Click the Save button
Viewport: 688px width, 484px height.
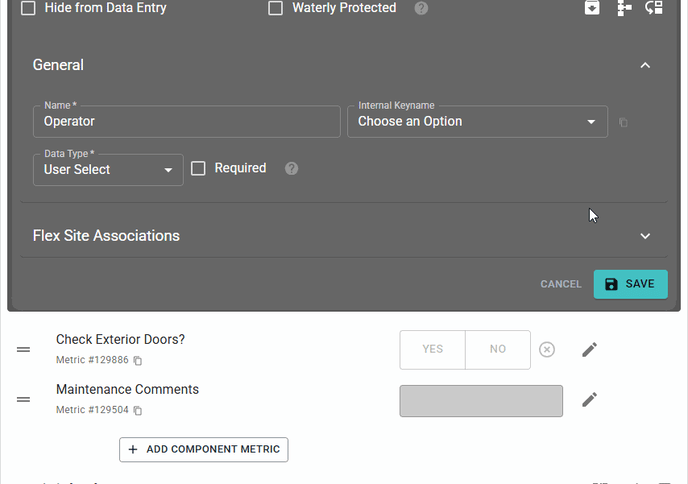pos(630,284)
